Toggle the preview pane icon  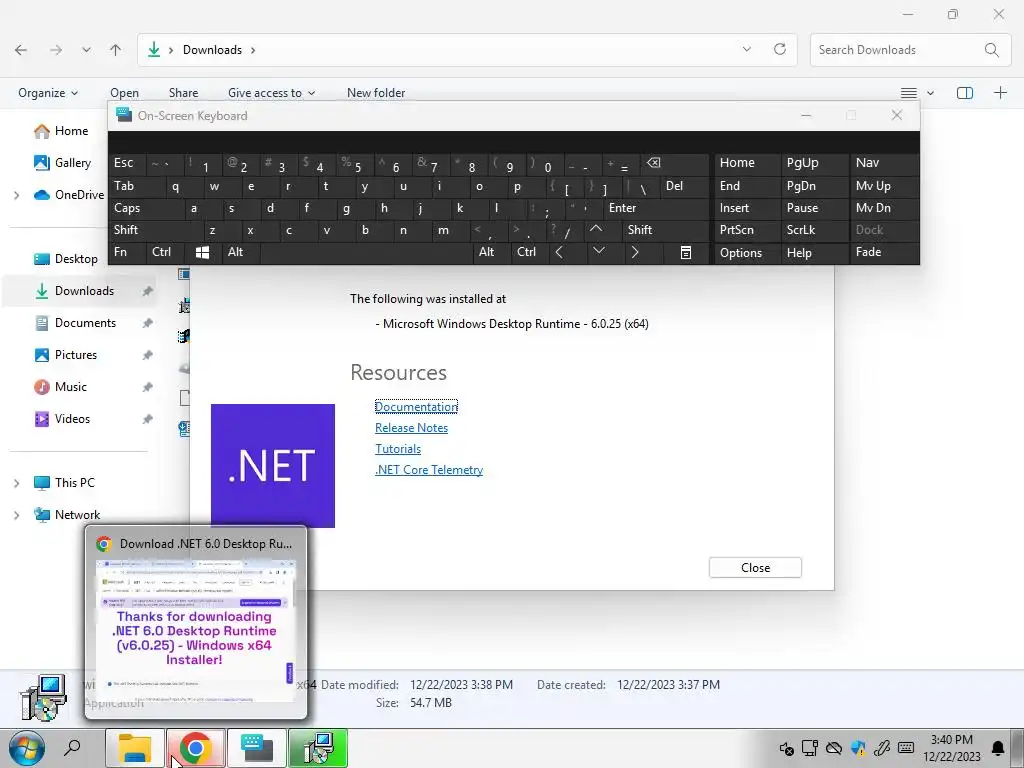click(x=965, y=93)
